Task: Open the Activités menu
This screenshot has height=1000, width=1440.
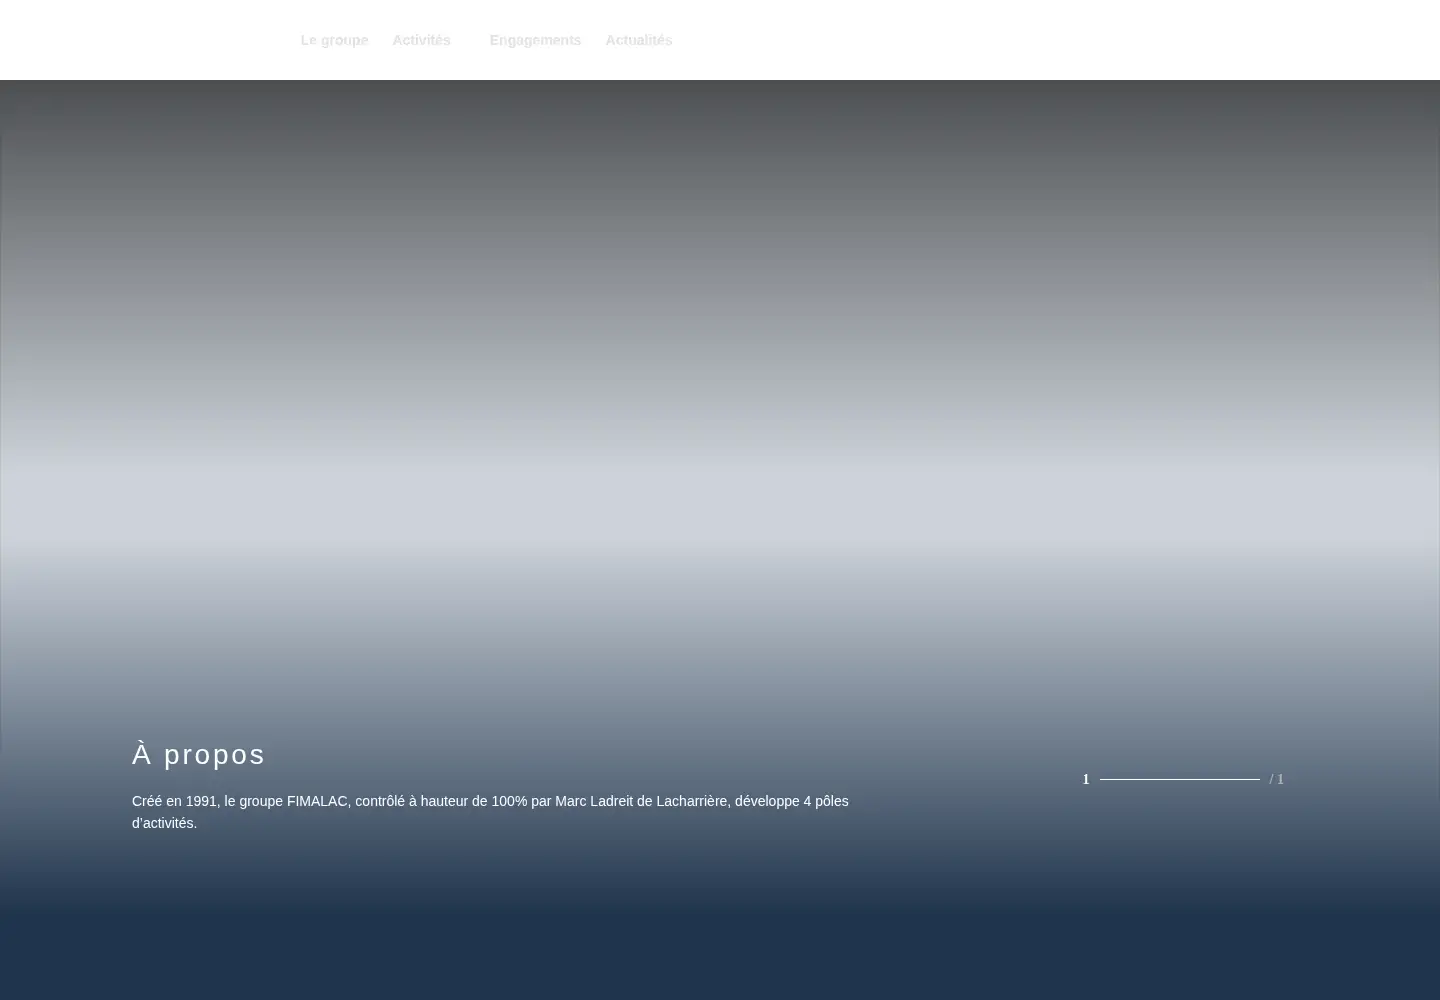Action: pyautogui.click(x=421, y=40)
